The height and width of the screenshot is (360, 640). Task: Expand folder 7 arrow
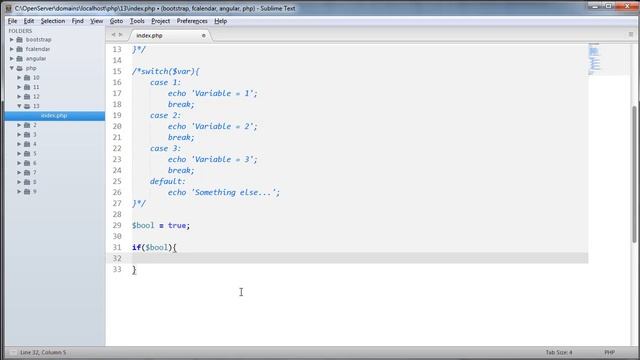point(19,173)
